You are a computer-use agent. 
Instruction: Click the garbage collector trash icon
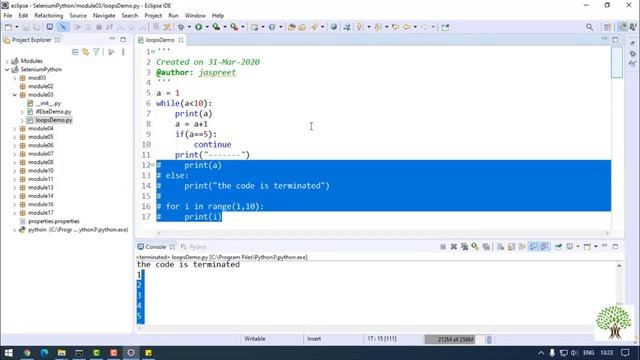(489, 339)
